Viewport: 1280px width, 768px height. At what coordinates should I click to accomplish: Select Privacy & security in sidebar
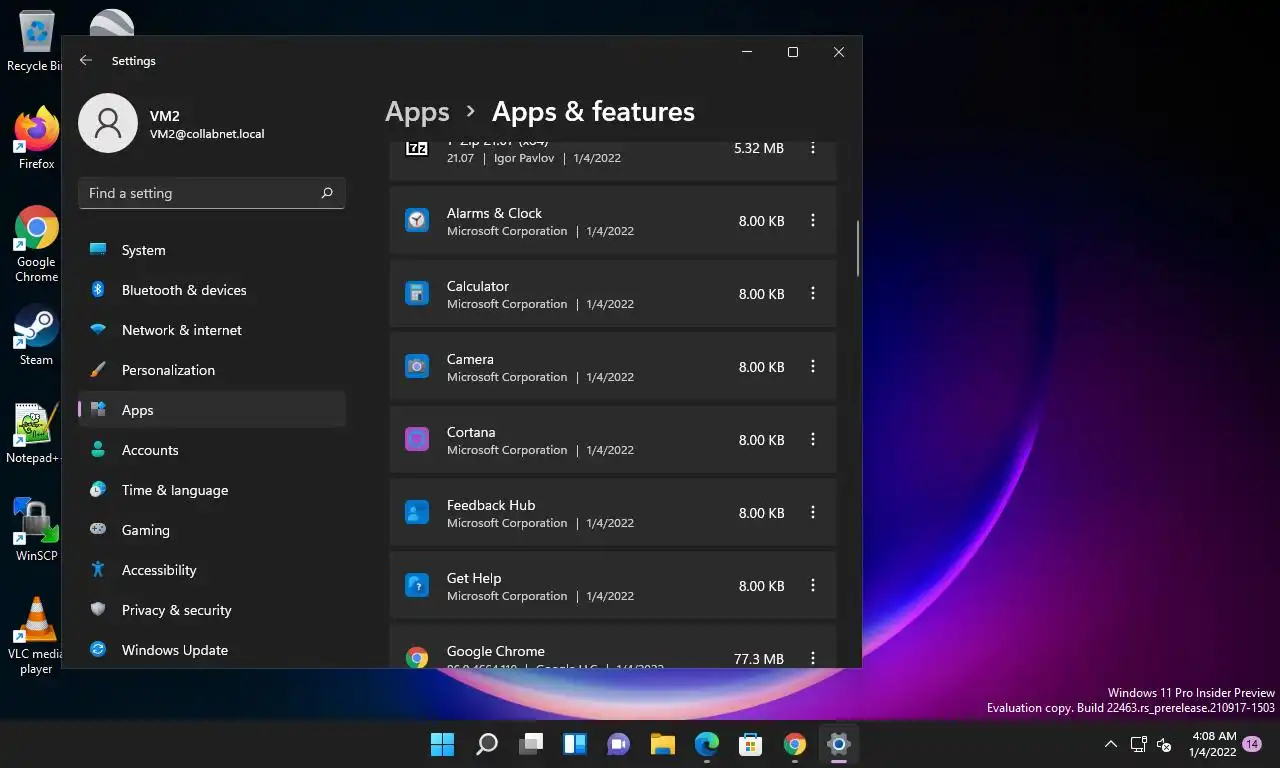pyautogui.click(x=212, y=610)
